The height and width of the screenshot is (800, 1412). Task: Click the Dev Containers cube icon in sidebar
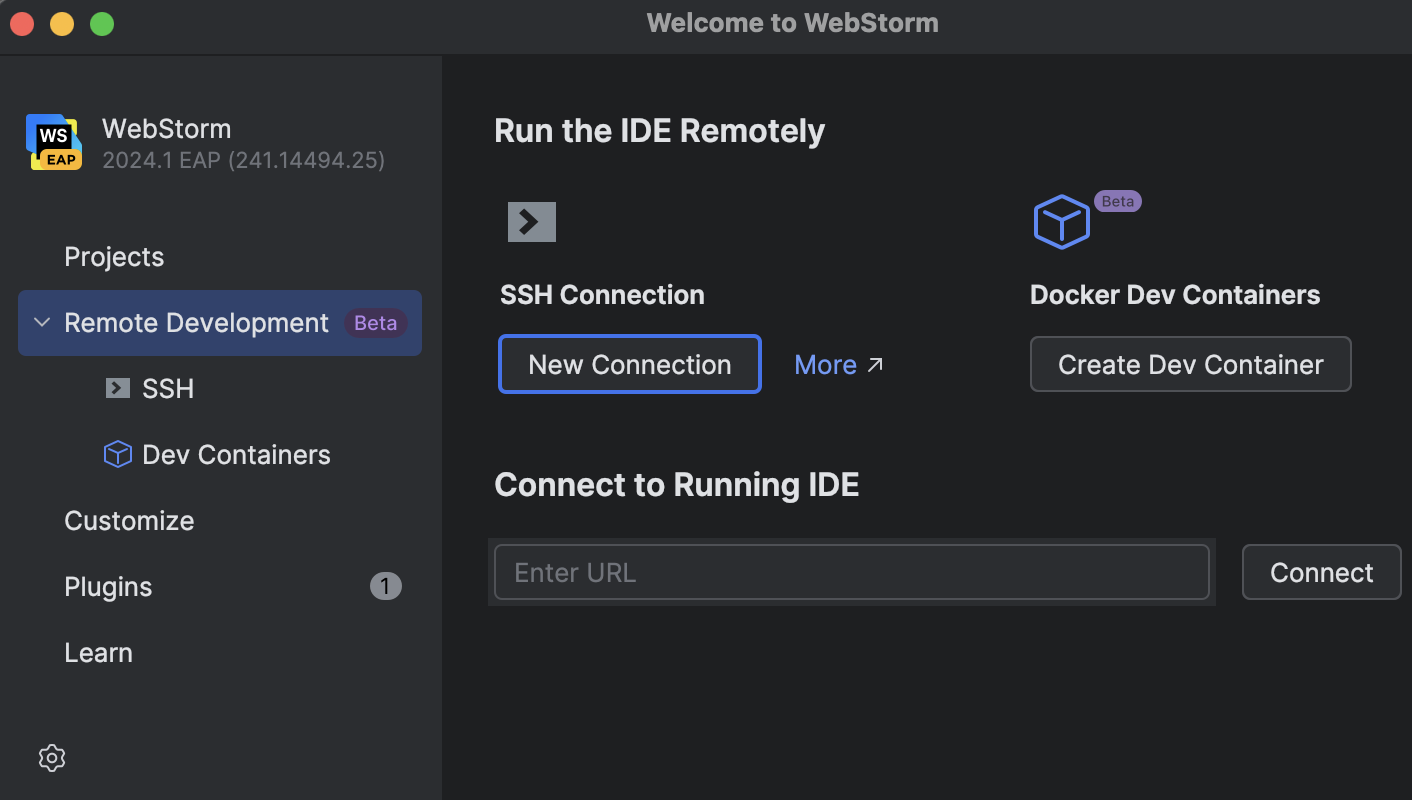118,454
